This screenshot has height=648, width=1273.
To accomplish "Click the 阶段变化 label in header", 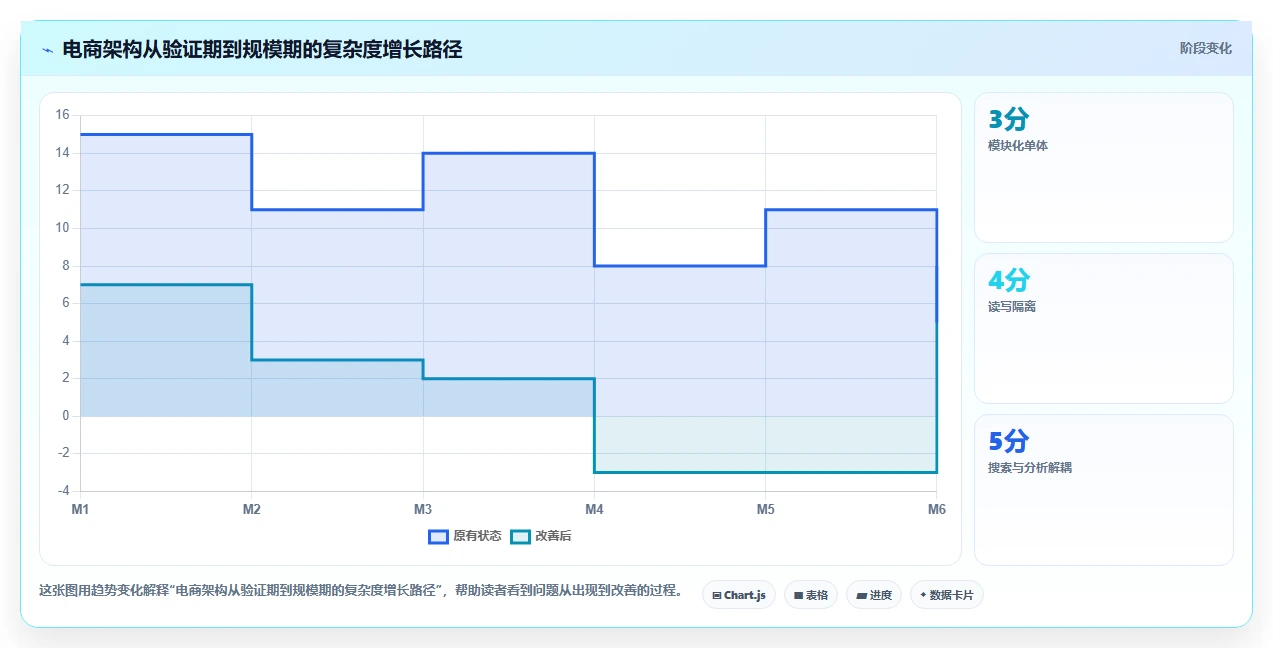I will pos(1205,48).
